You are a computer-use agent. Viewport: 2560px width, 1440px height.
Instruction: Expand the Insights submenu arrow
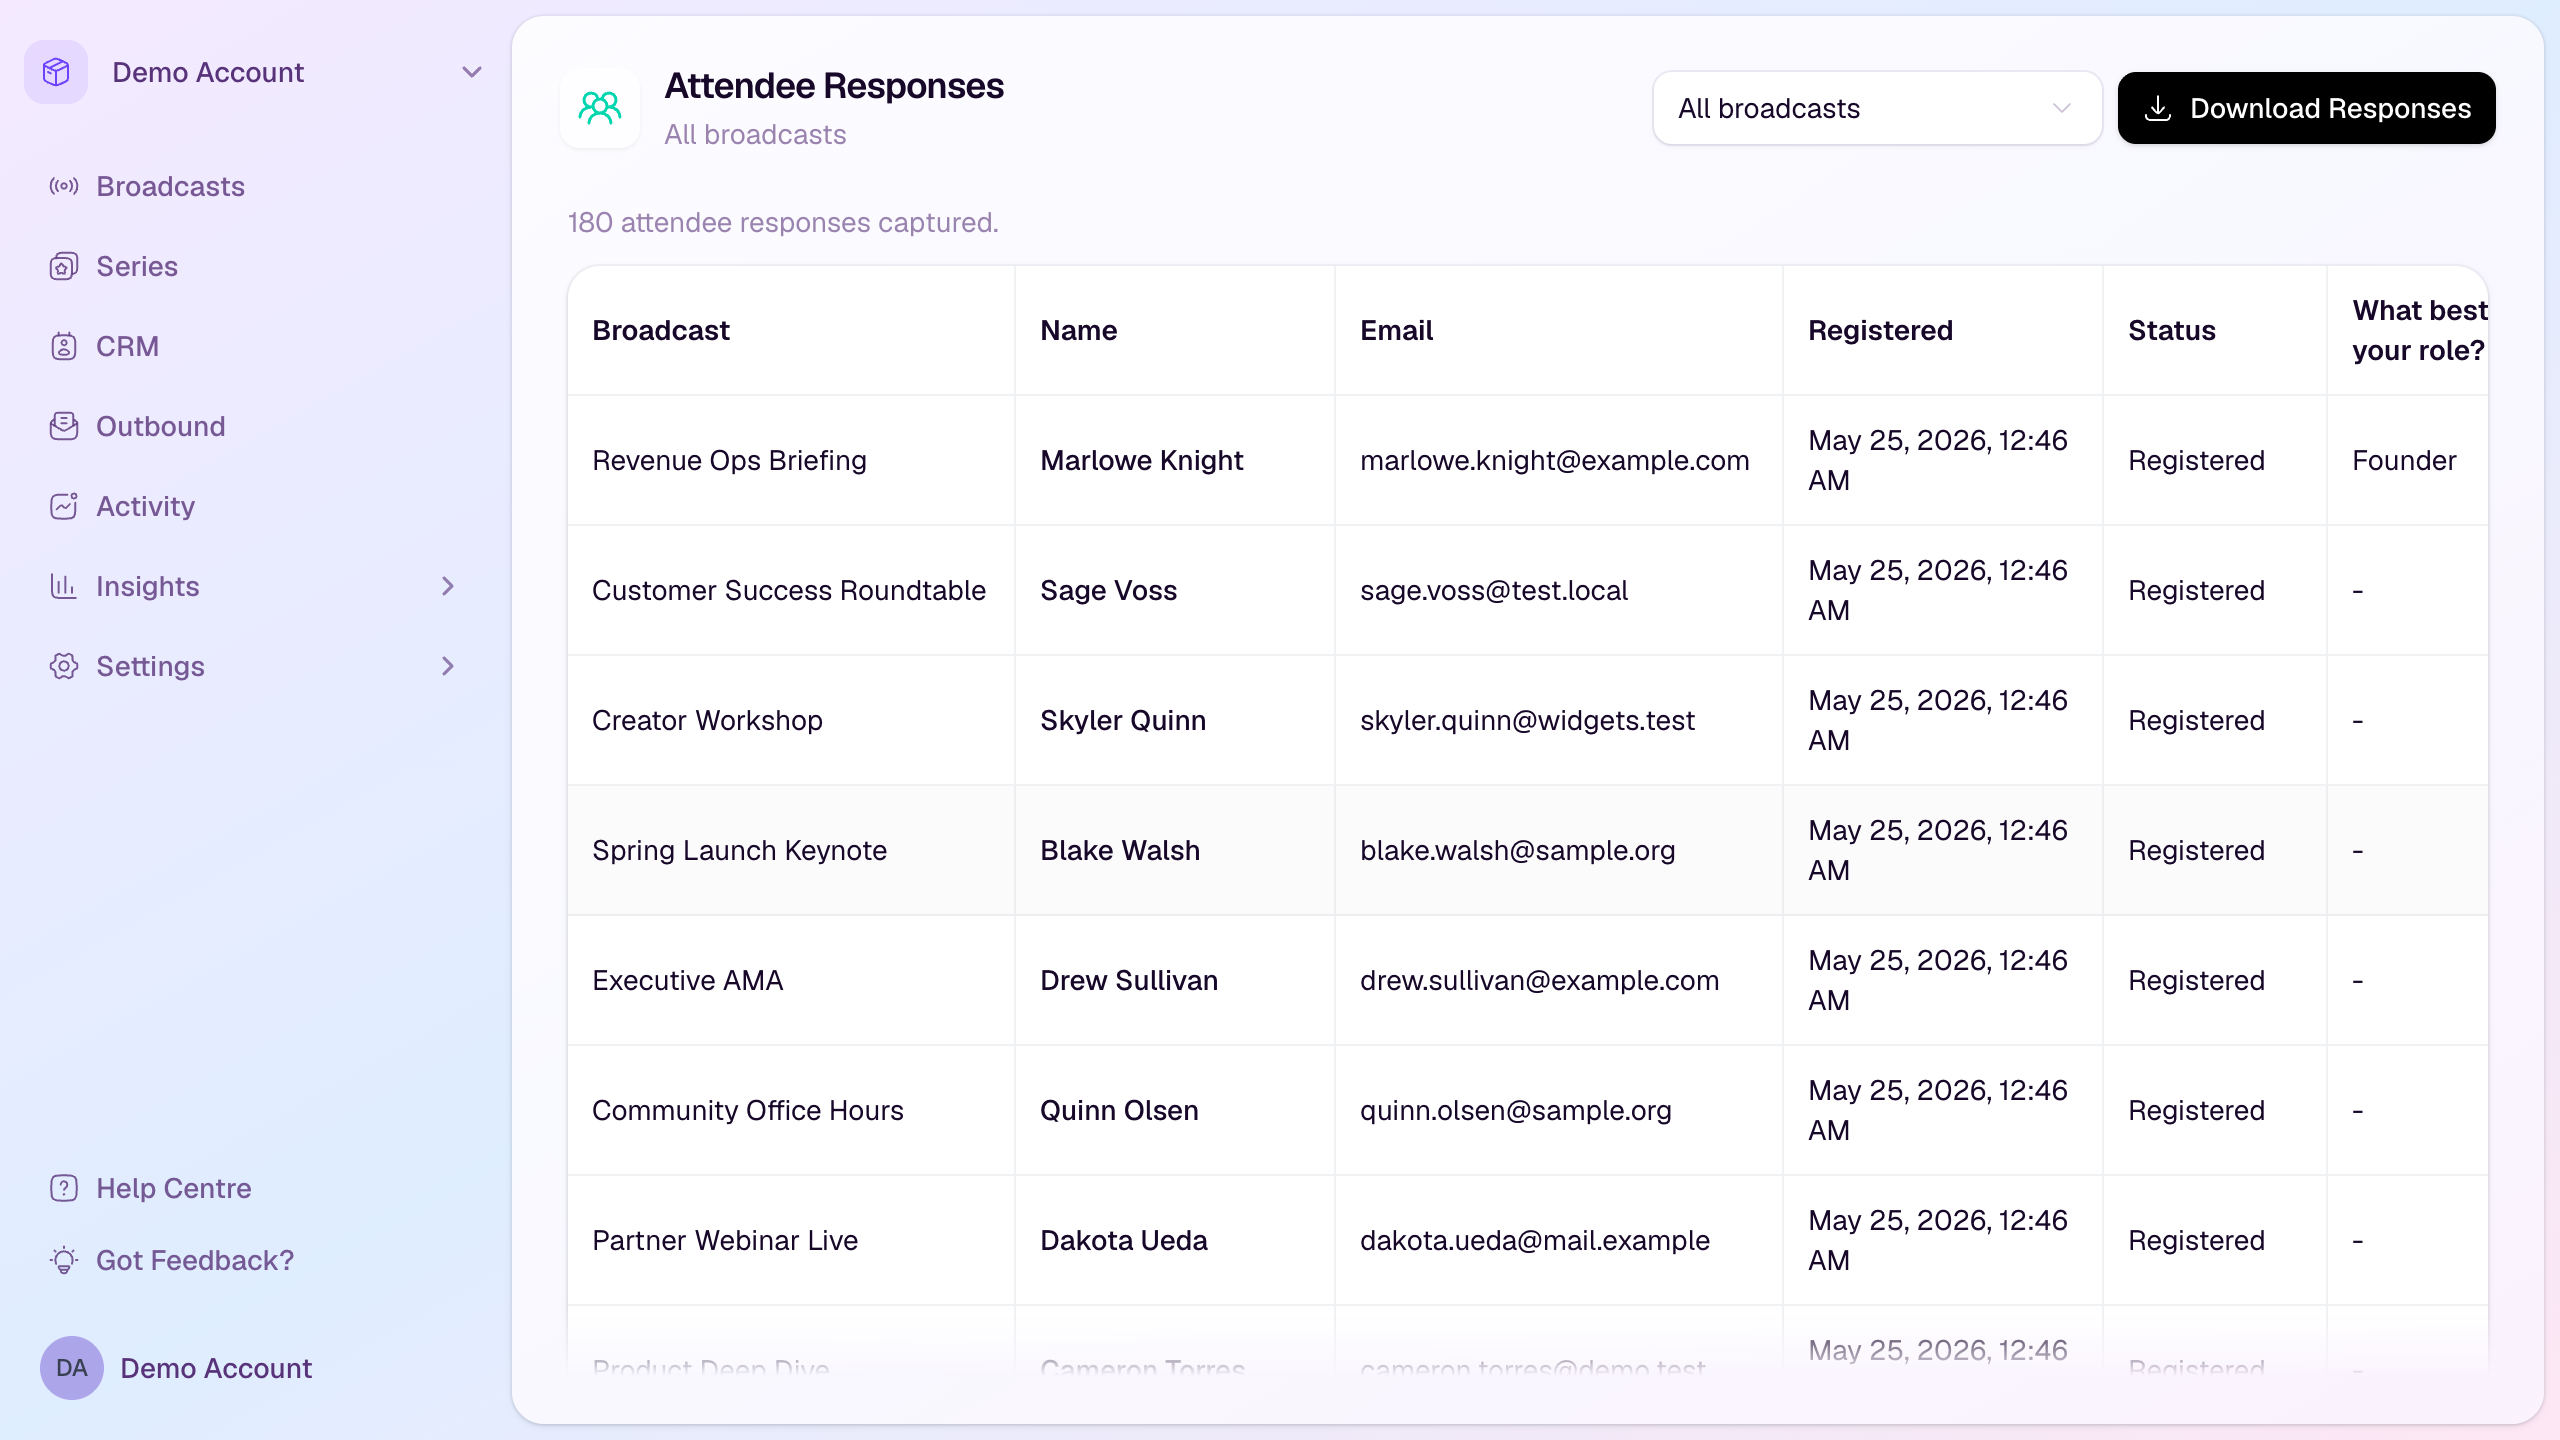[x=448, y=586]
